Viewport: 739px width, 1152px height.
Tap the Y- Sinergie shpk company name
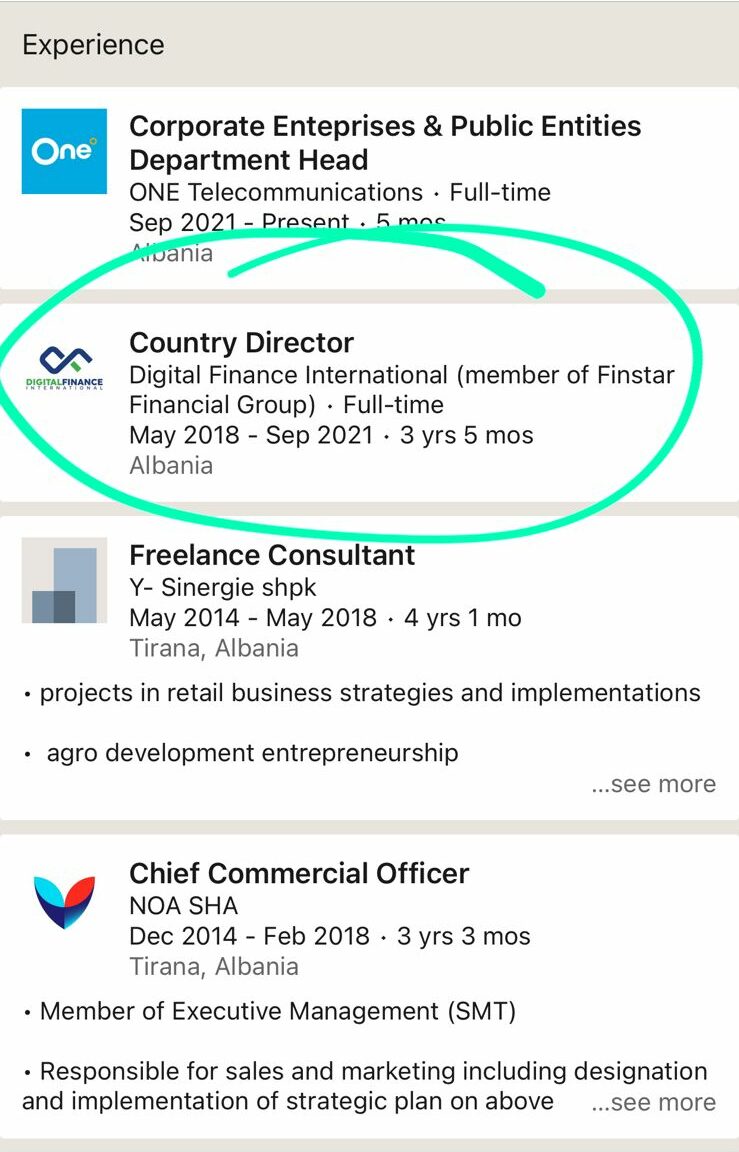[x=223, y=587]
